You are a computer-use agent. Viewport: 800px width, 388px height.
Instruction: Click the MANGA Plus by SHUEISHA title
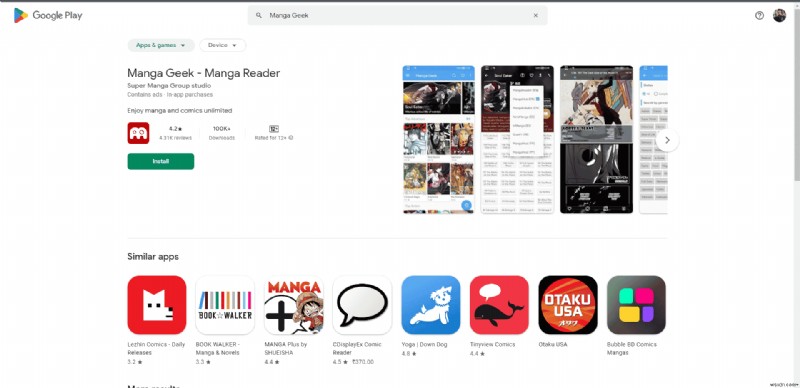286,348
